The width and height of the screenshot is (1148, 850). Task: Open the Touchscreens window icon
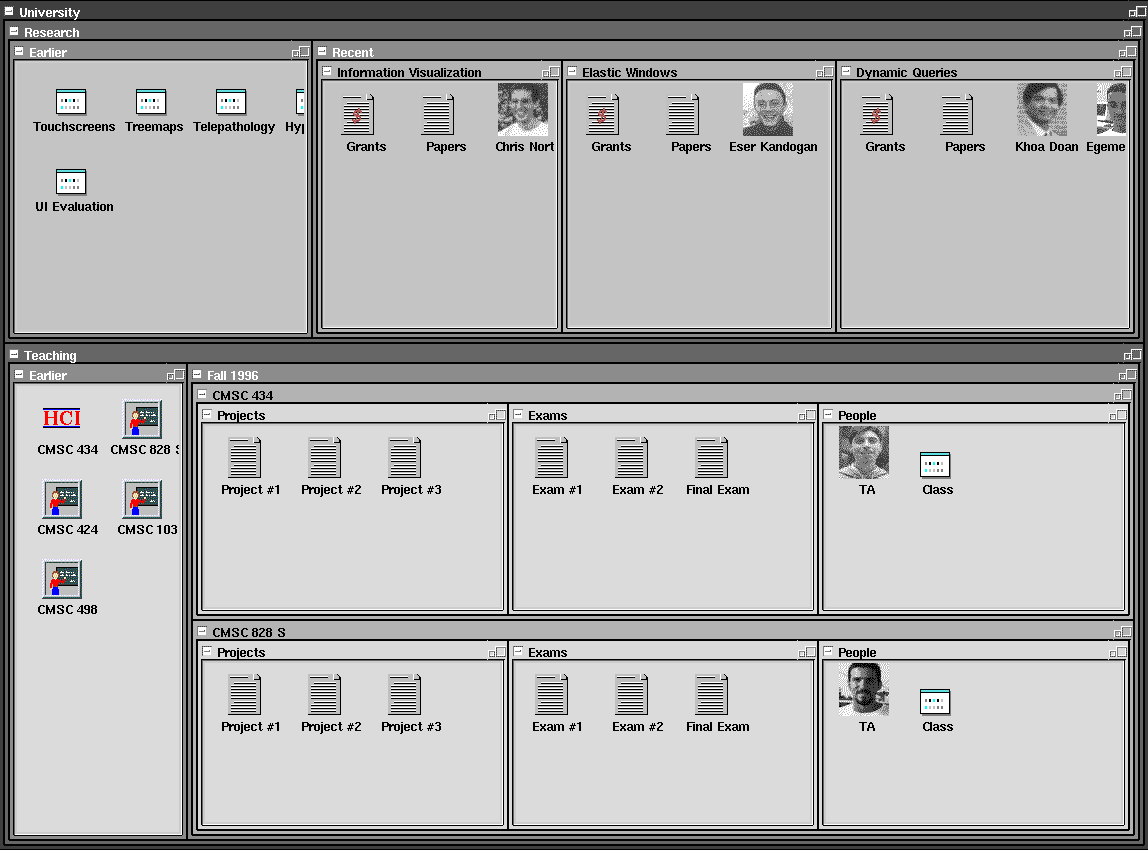pos(71,102)
